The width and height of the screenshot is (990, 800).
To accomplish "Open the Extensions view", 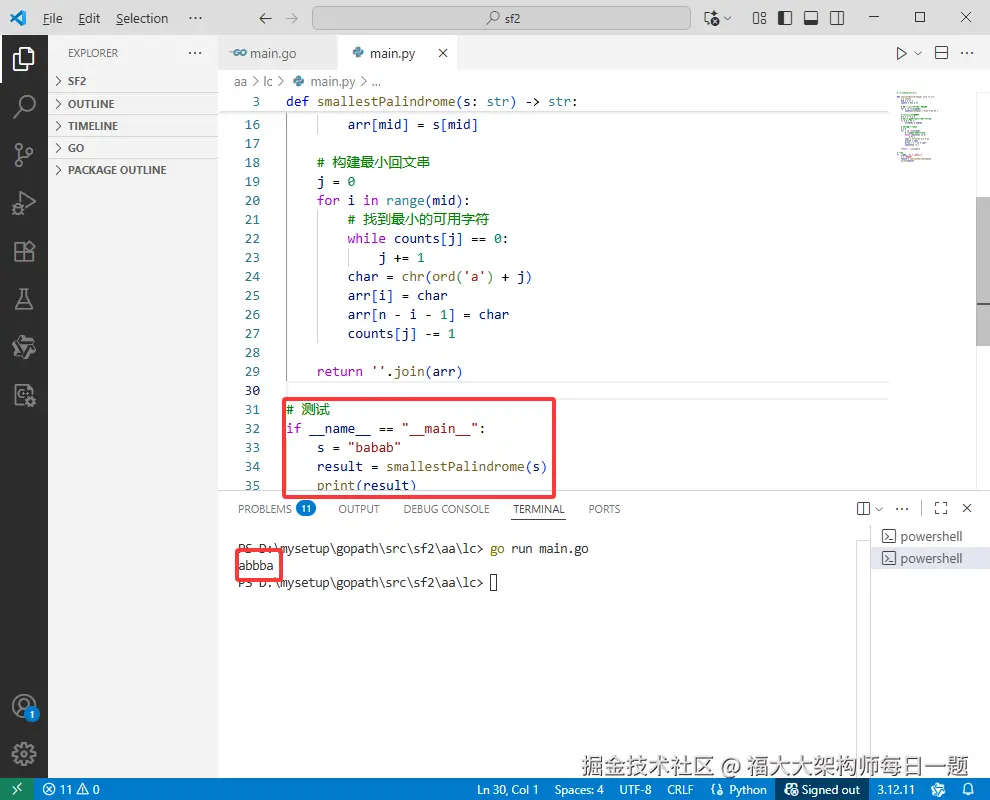I will pyautogui.click(x=24, y=251).
